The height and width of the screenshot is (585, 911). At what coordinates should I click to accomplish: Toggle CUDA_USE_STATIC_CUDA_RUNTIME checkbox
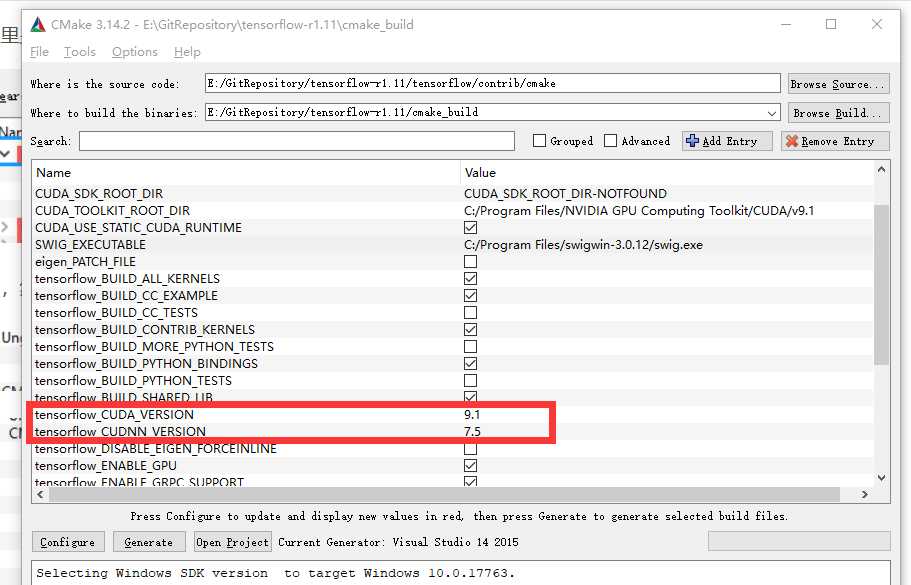click(471, 228)
